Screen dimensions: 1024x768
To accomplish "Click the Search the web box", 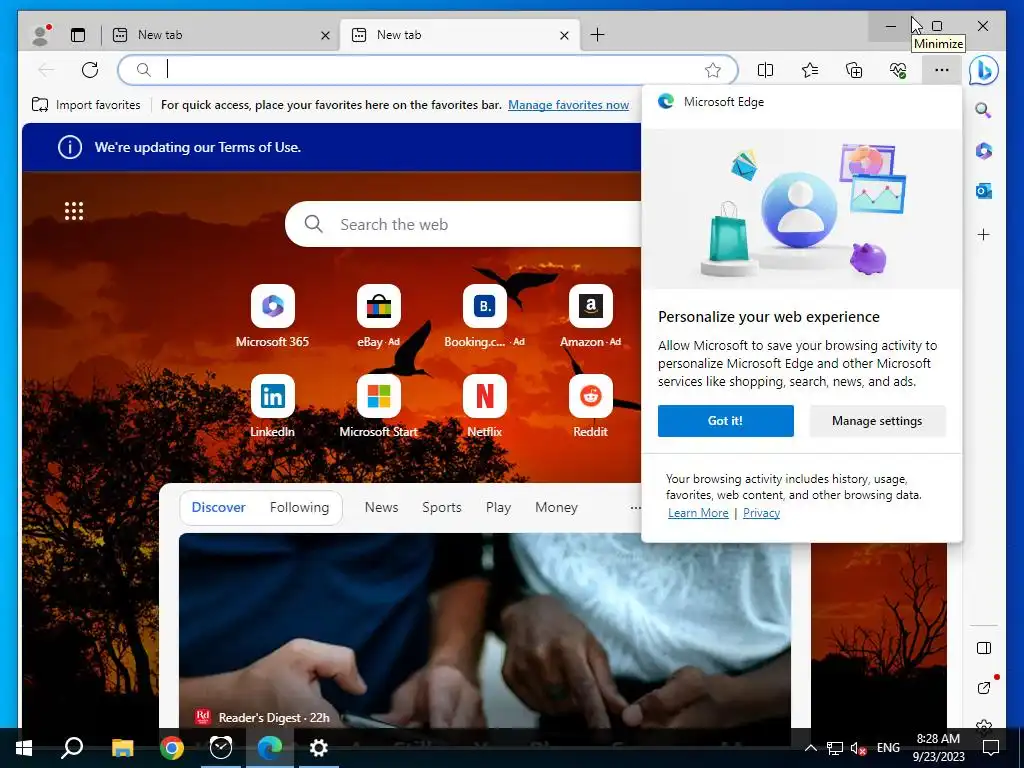I will point(464,224).
